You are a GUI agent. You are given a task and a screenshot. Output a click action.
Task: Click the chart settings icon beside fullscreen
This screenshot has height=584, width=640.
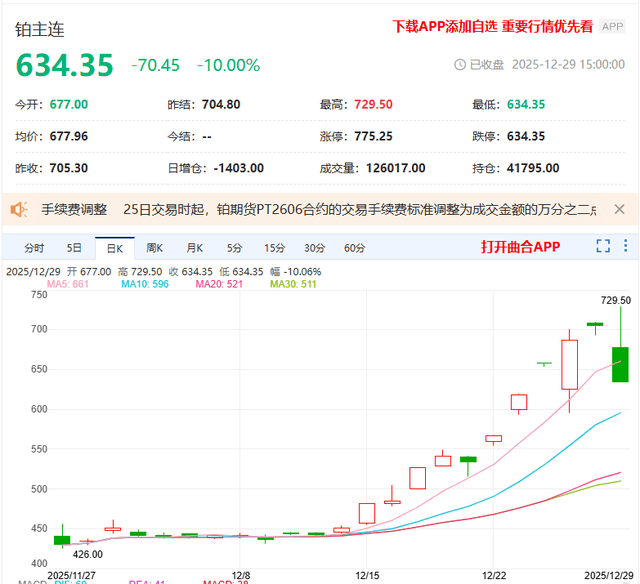point(626,247)
